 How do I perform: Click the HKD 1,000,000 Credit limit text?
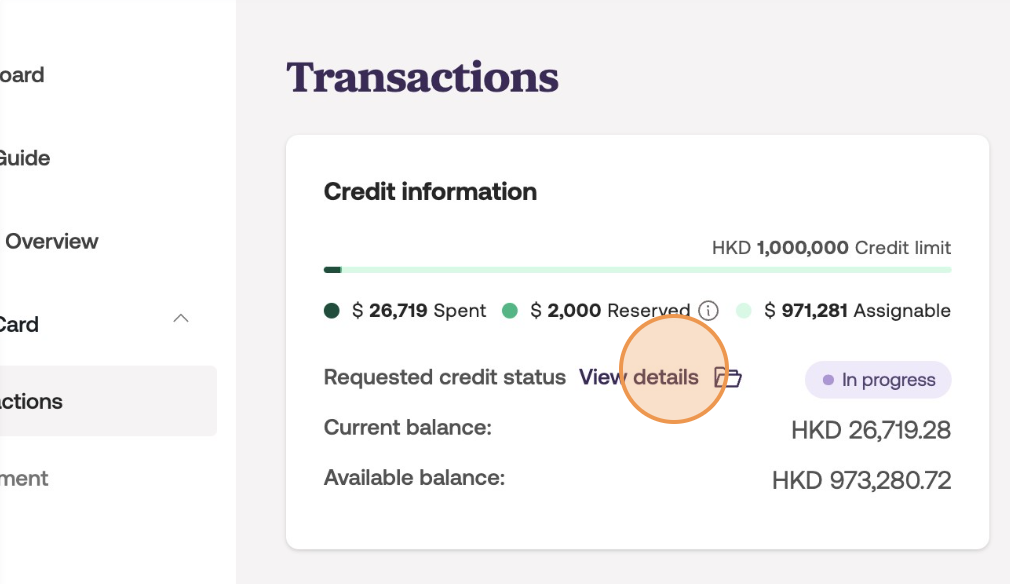click(831, 247)
